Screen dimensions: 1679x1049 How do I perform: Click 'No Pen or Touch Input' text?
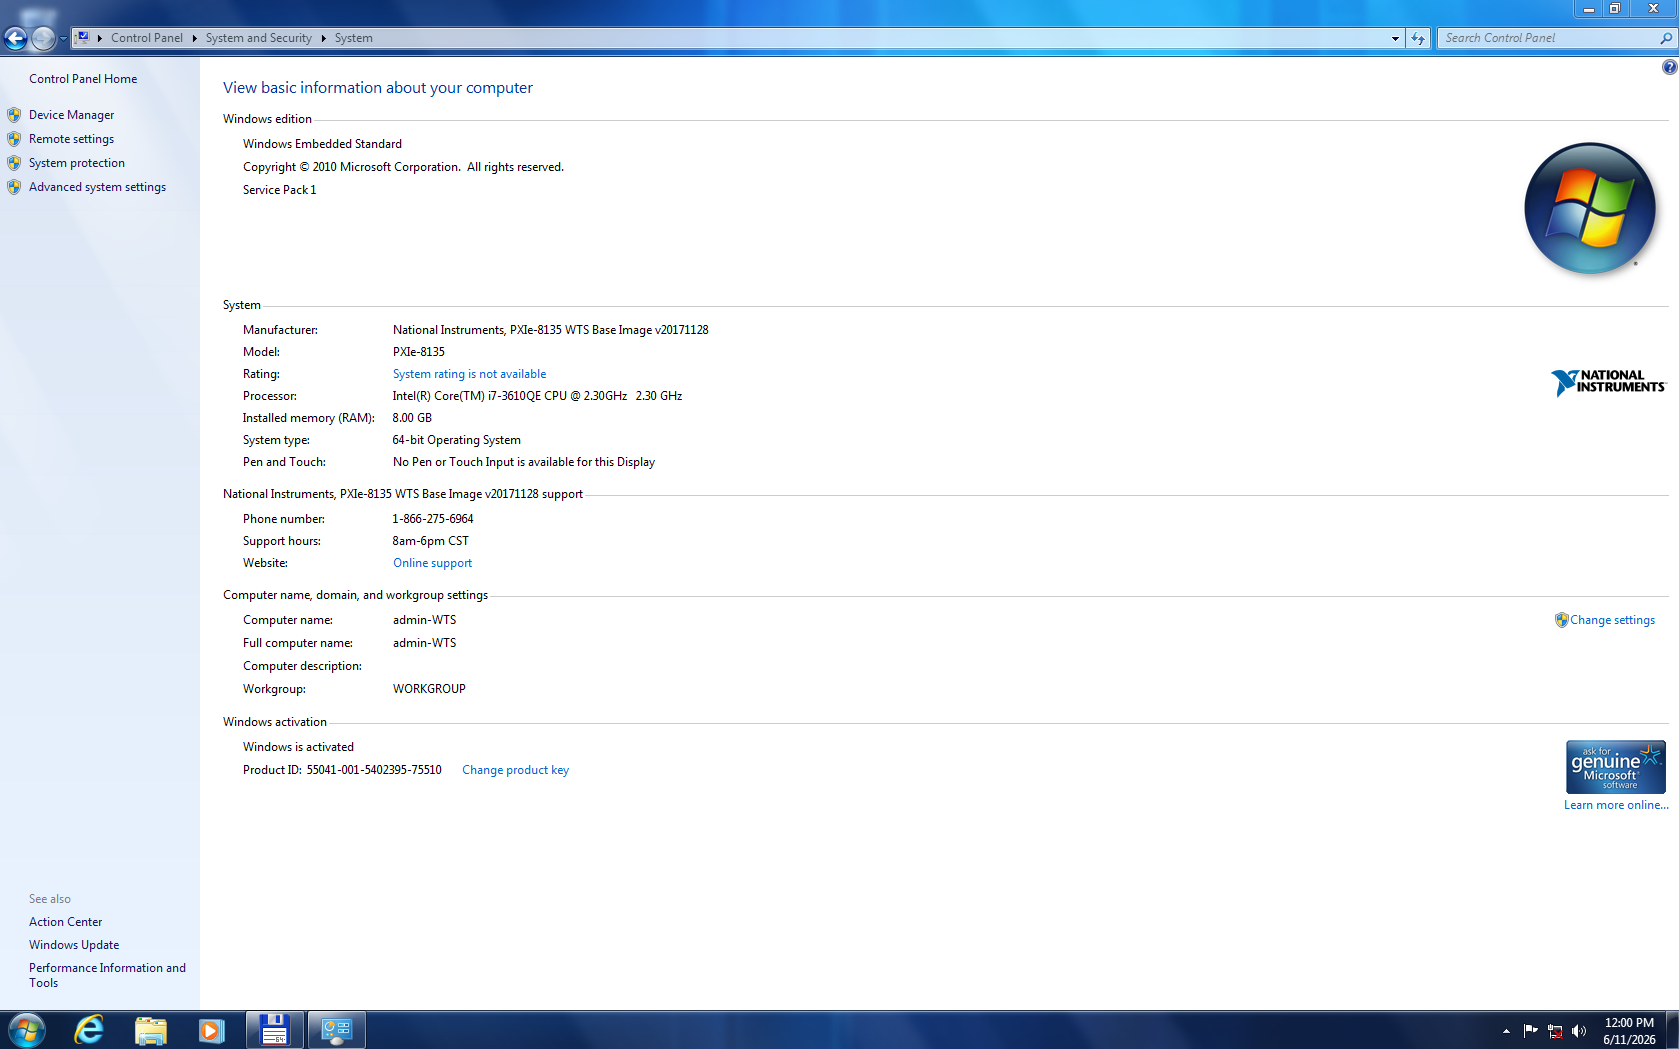524,462
